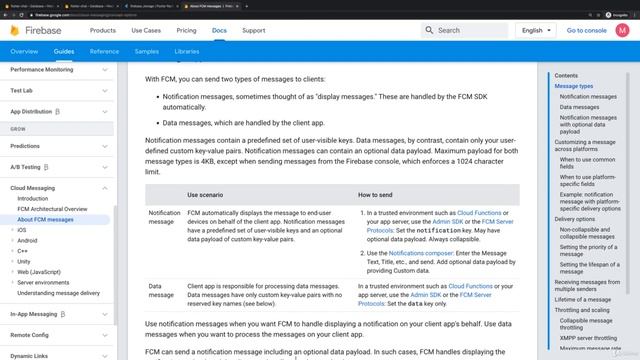The height and width of the screenshot is (360, 640).
Task: Click Go to console link
Action: pyautogui.click(x=587, y=30)
